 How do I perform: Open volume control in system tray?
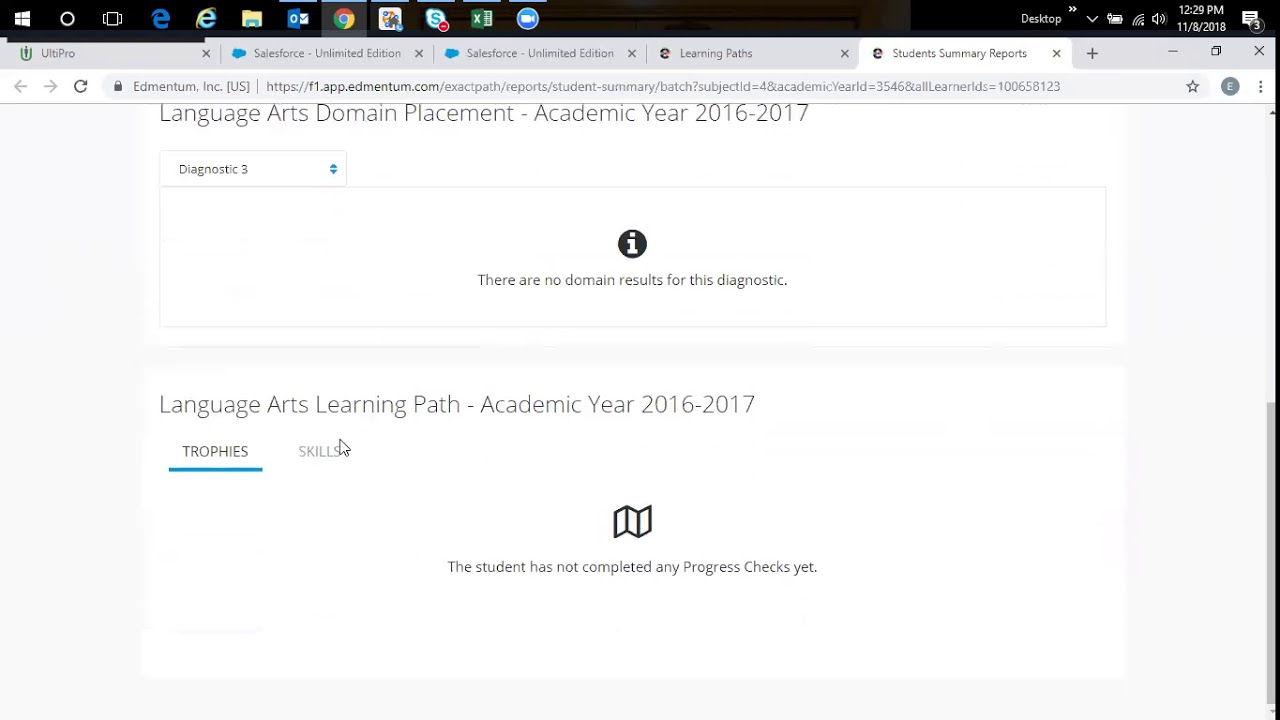click(1159, 18)
